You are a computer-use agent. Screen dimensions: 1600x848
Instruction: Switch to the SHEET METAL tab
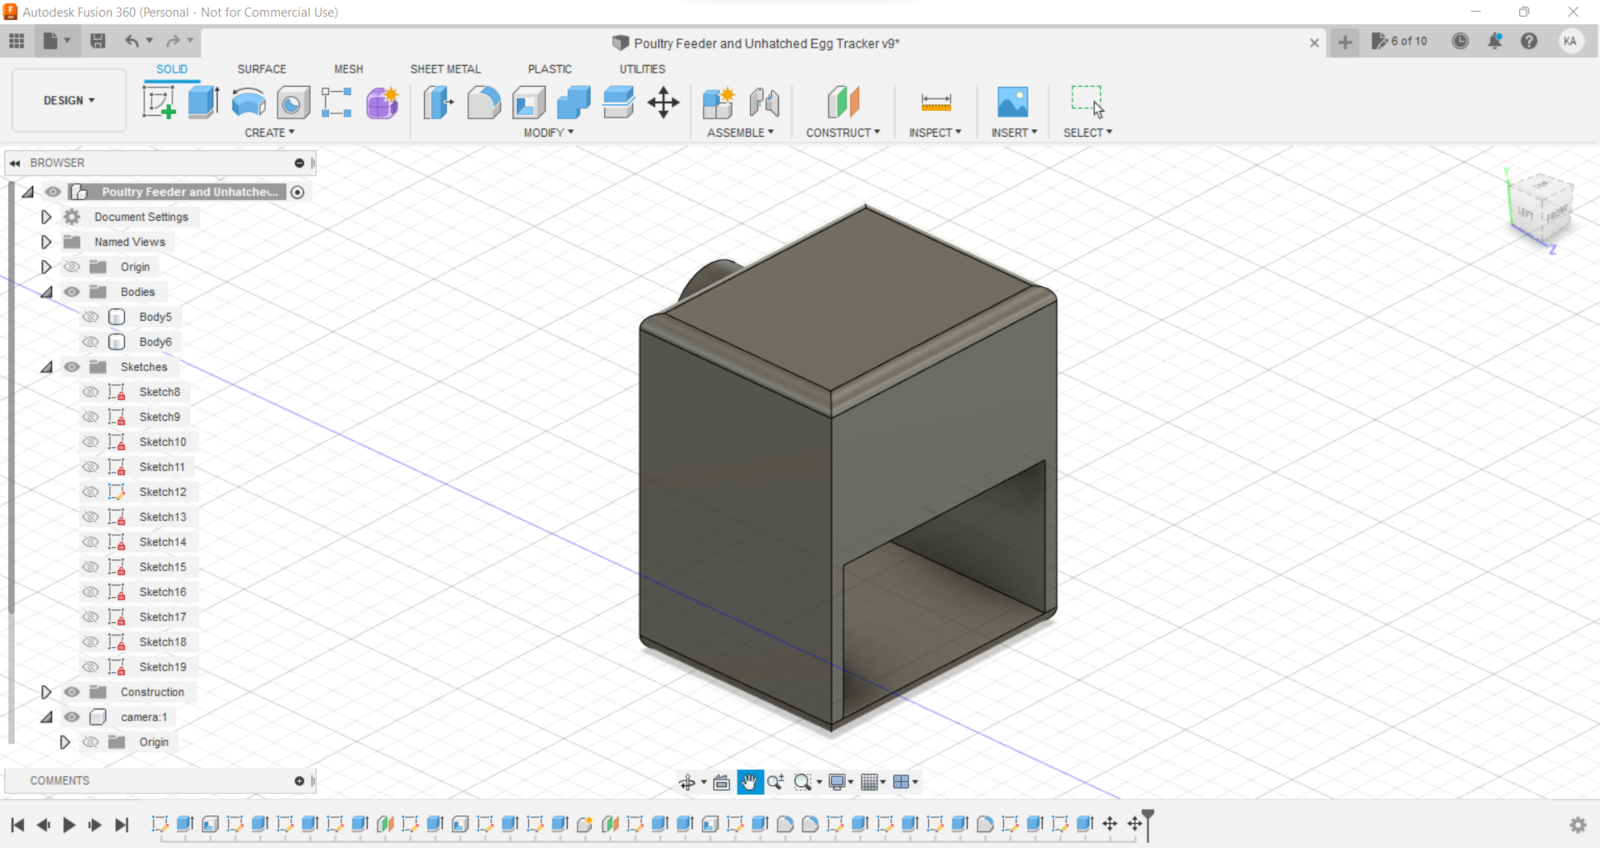pyautogui.click(x=445, y=69)
